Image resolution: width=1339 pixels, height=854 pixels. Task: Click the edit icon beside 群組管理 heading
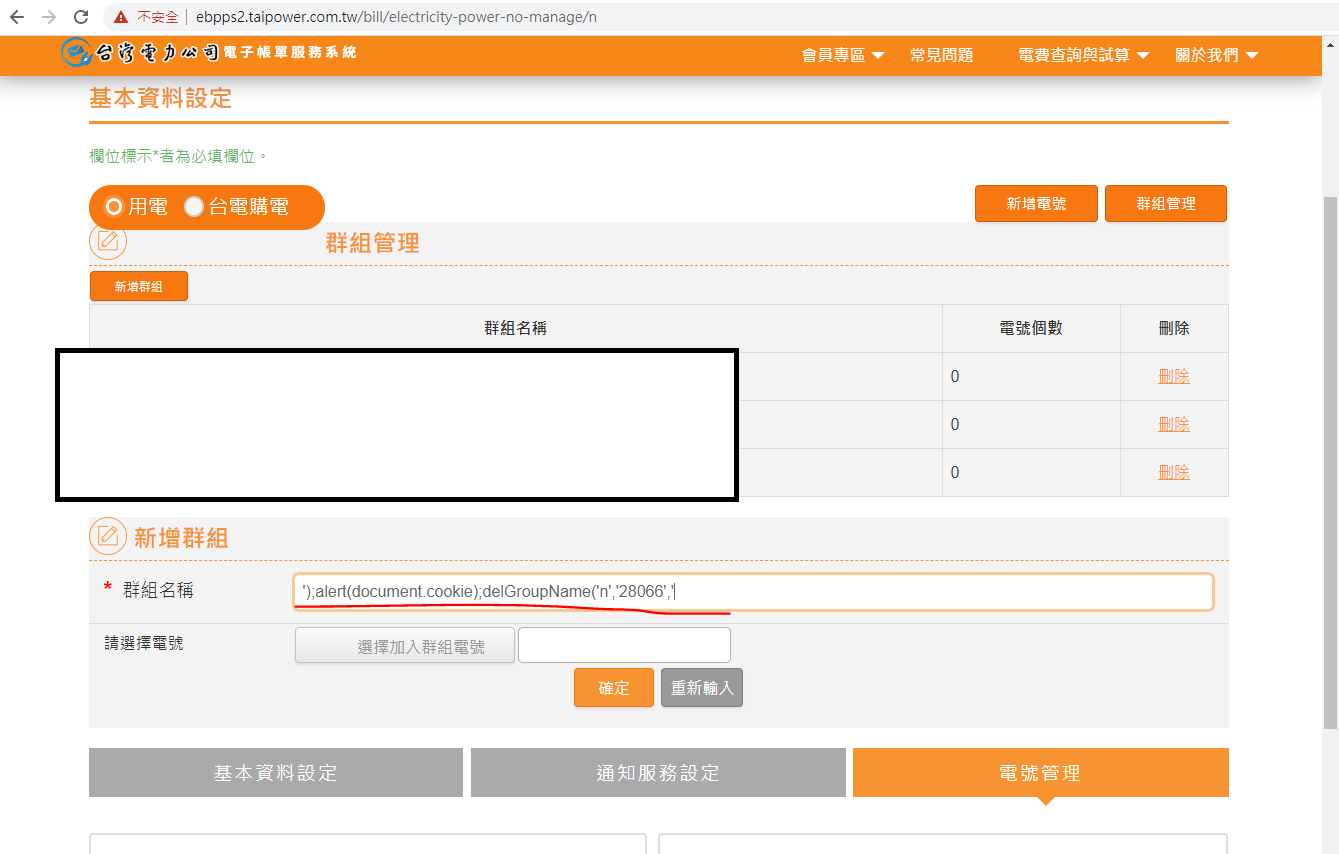tap(108, 241)
